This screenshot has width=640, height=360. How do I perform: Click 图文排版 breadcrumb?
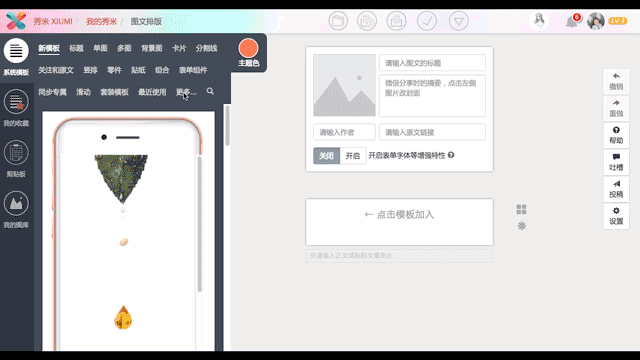coord(146,21)
